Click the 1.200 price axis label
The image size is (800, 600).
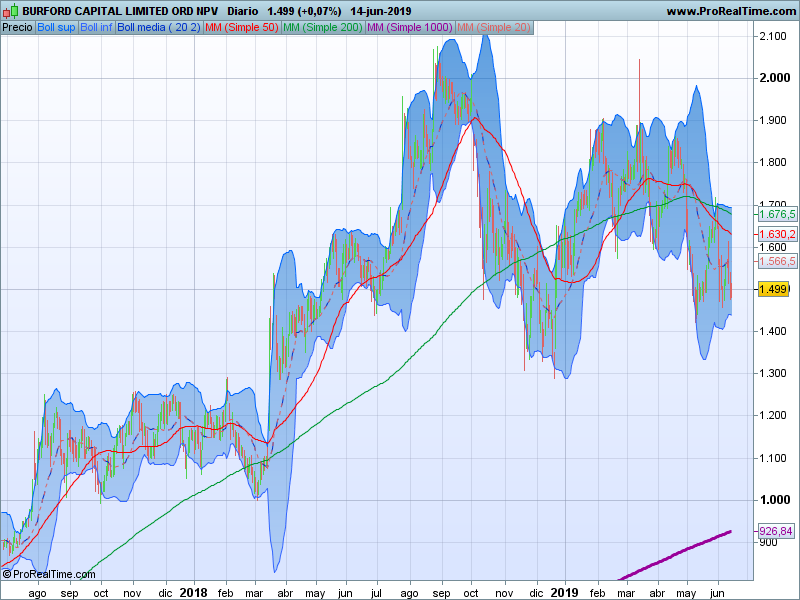click(x=773, y=415)
